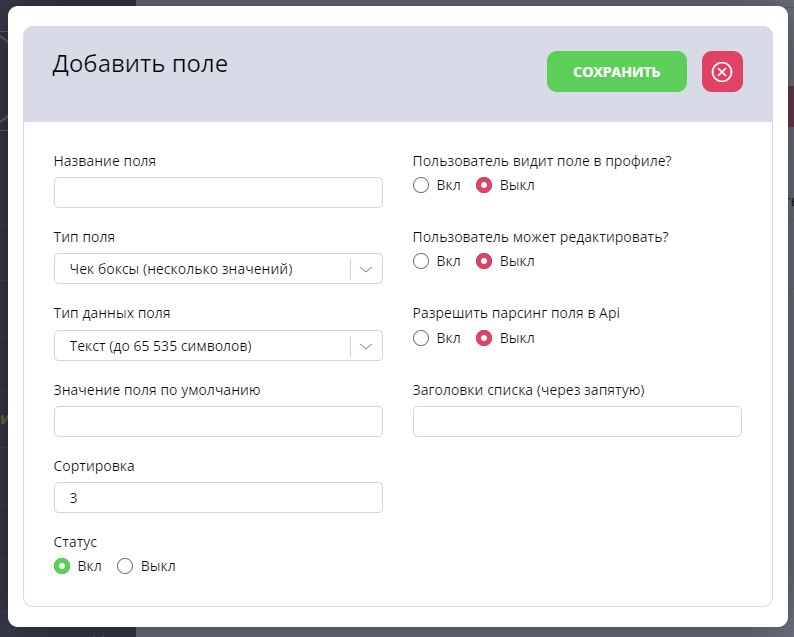This screenshot has height=637, width=794.
Task: Click the Пользователь может редактировать? label
Action: [x=541, y=237]
